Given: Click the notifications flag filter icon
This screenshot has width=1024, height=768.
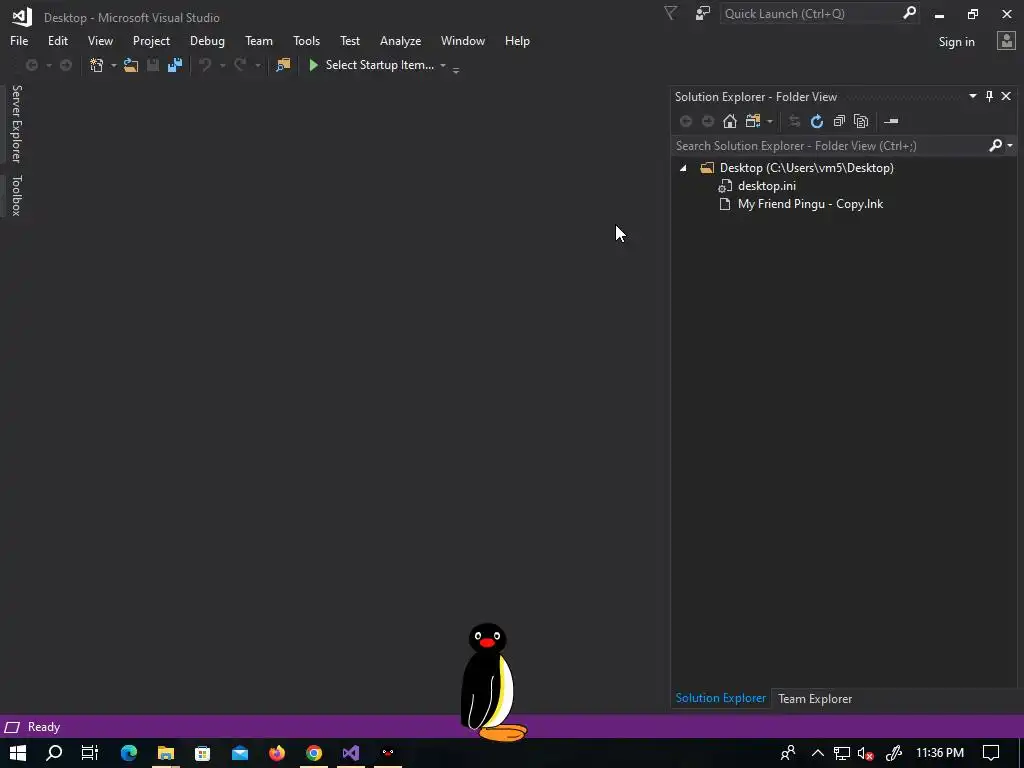Looking at the screenshot, I should pyautogui.click(x=670, y=13).
